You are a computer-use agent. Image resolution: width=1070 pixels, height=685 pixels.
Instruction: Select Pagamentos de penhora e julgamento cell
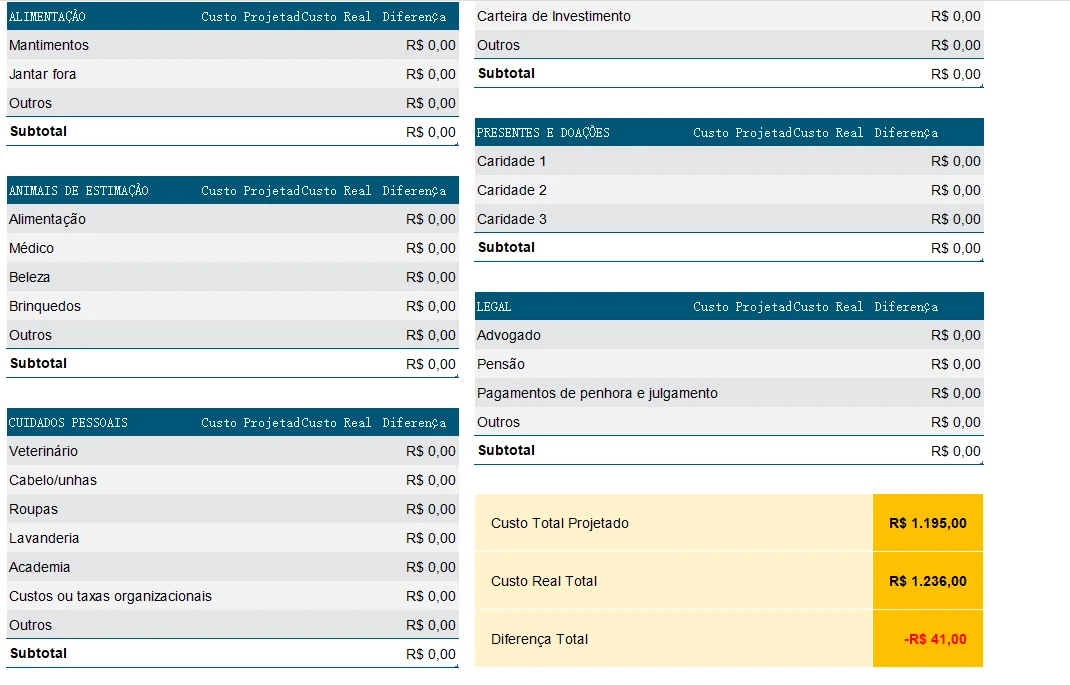597,393
